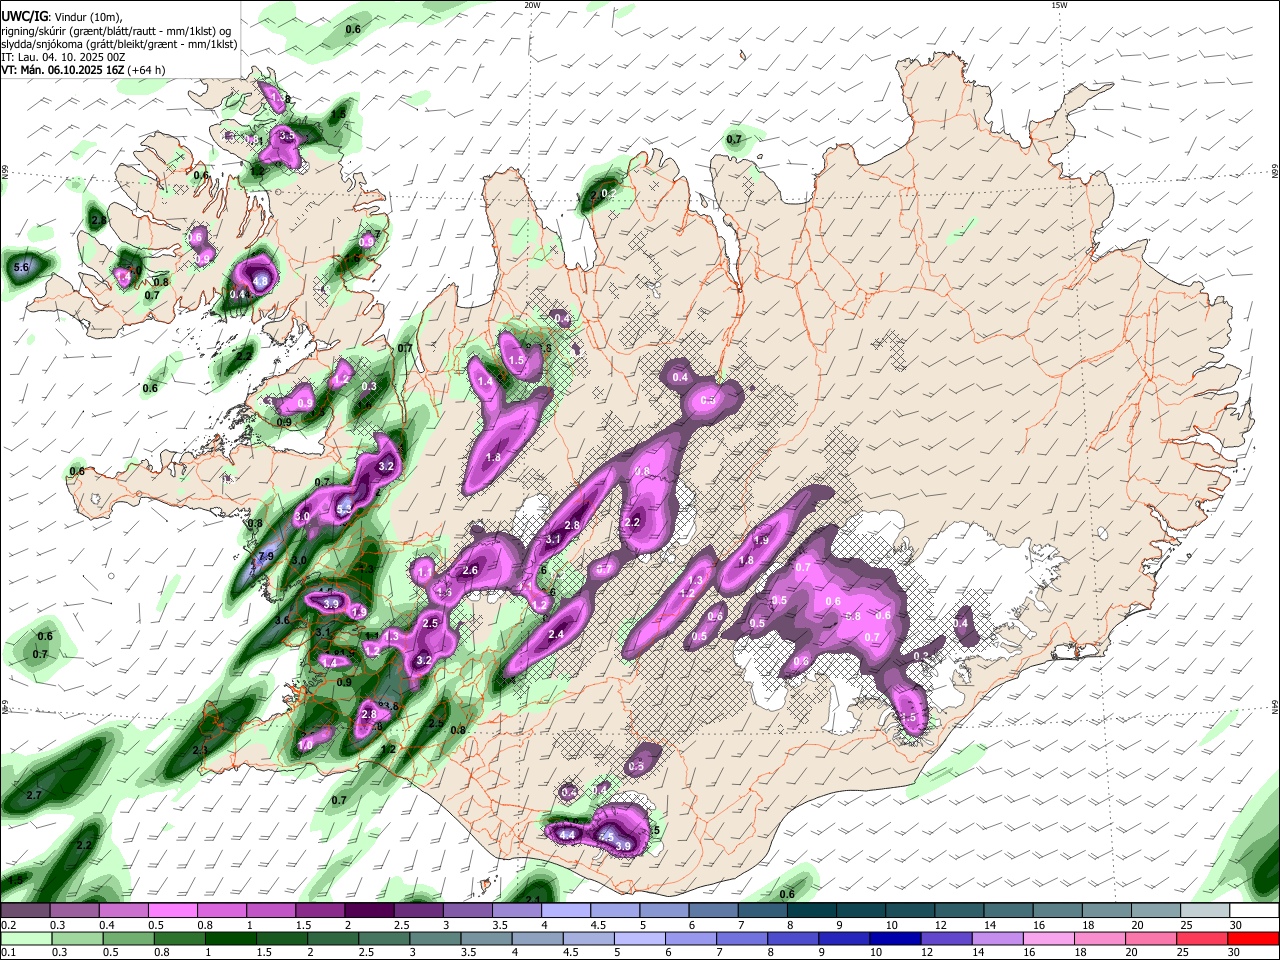This screenshot has width=1280, height=960.
Task: Click the "2.6" snow value on the map
Action: click(x=470, y=570)
